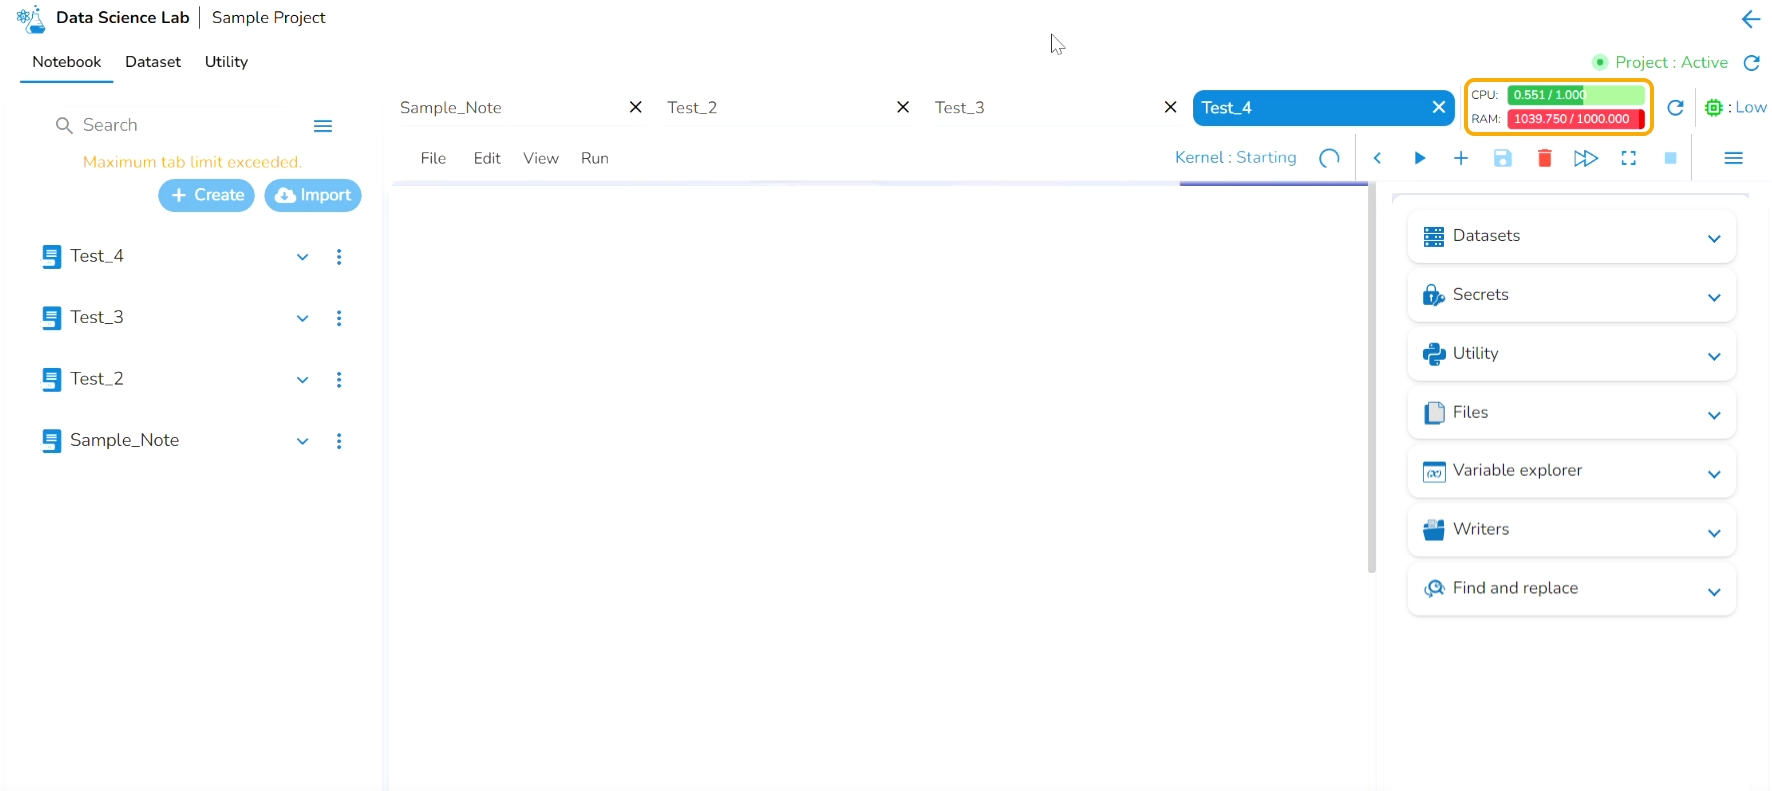Screen dimensions: 1772x791
Task: Click the Low resource chip icon
Action: click(1714, 108)
